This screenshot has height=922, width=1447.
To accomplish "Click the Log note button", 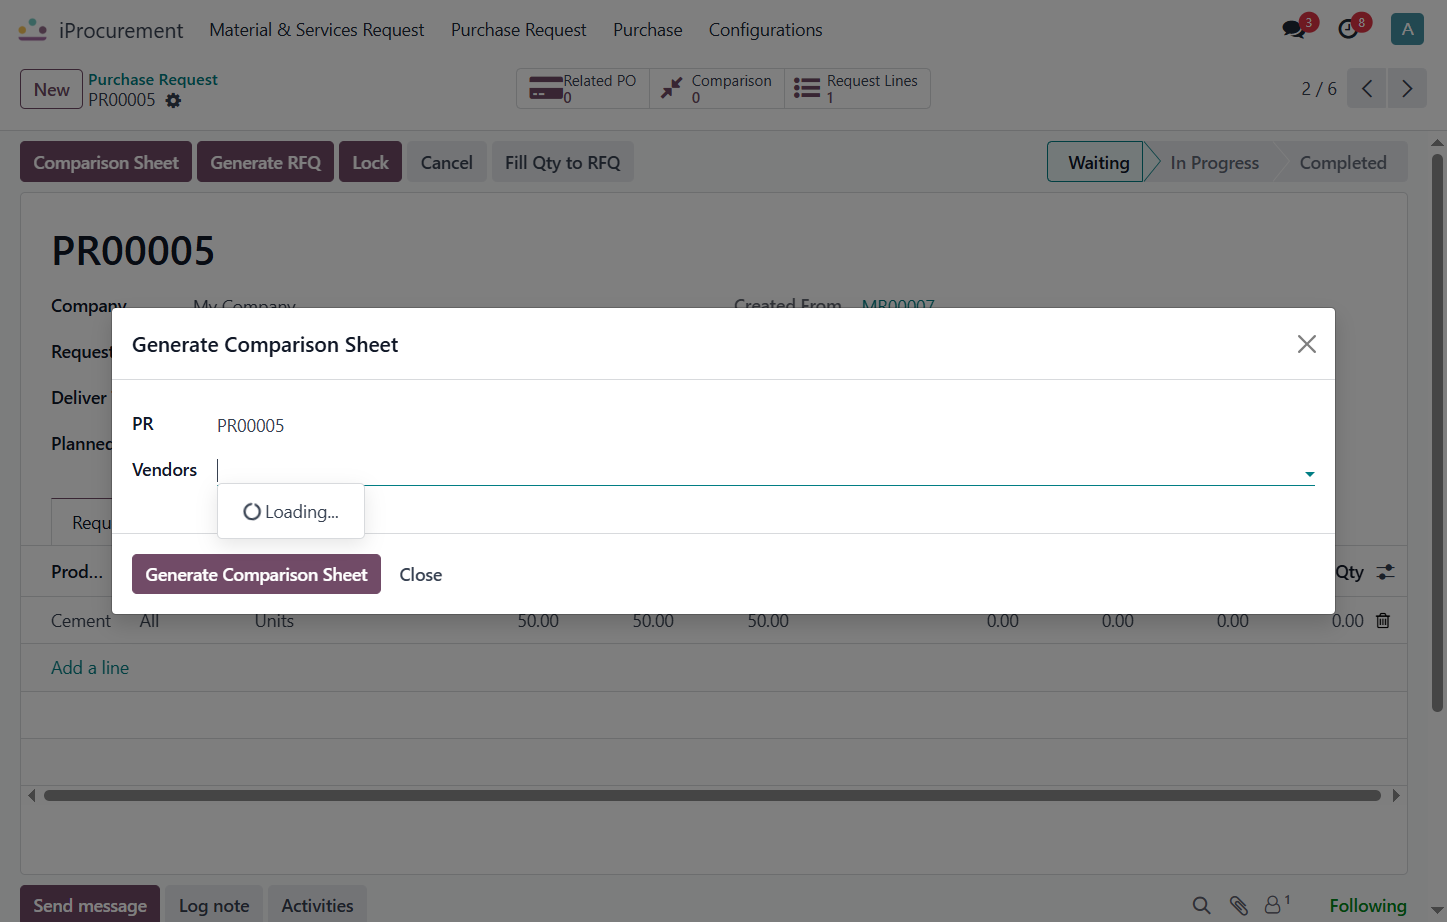I will pyautogui.click(x=214, y=905).
